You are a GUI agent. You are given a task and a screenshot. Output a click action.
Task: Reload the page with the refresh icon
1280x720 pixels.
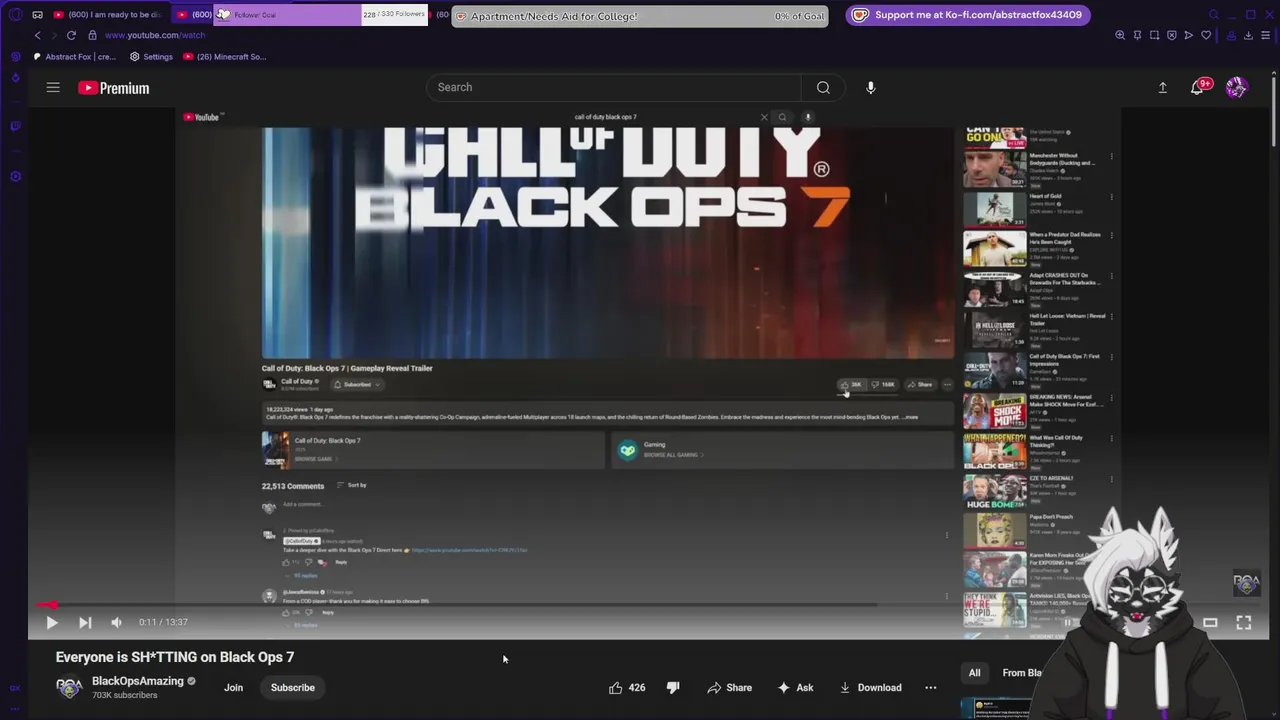pos(71,35)
